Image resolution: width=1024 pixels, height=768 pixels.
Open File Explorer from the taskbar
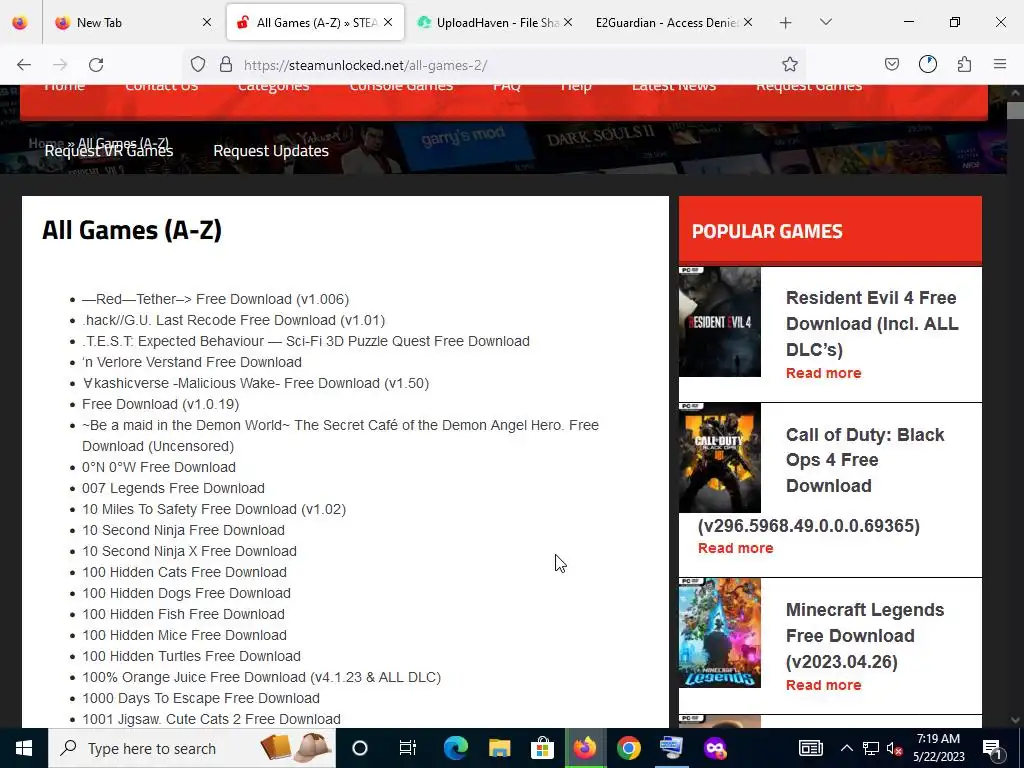pyautogui.click(x=499, y=748)
